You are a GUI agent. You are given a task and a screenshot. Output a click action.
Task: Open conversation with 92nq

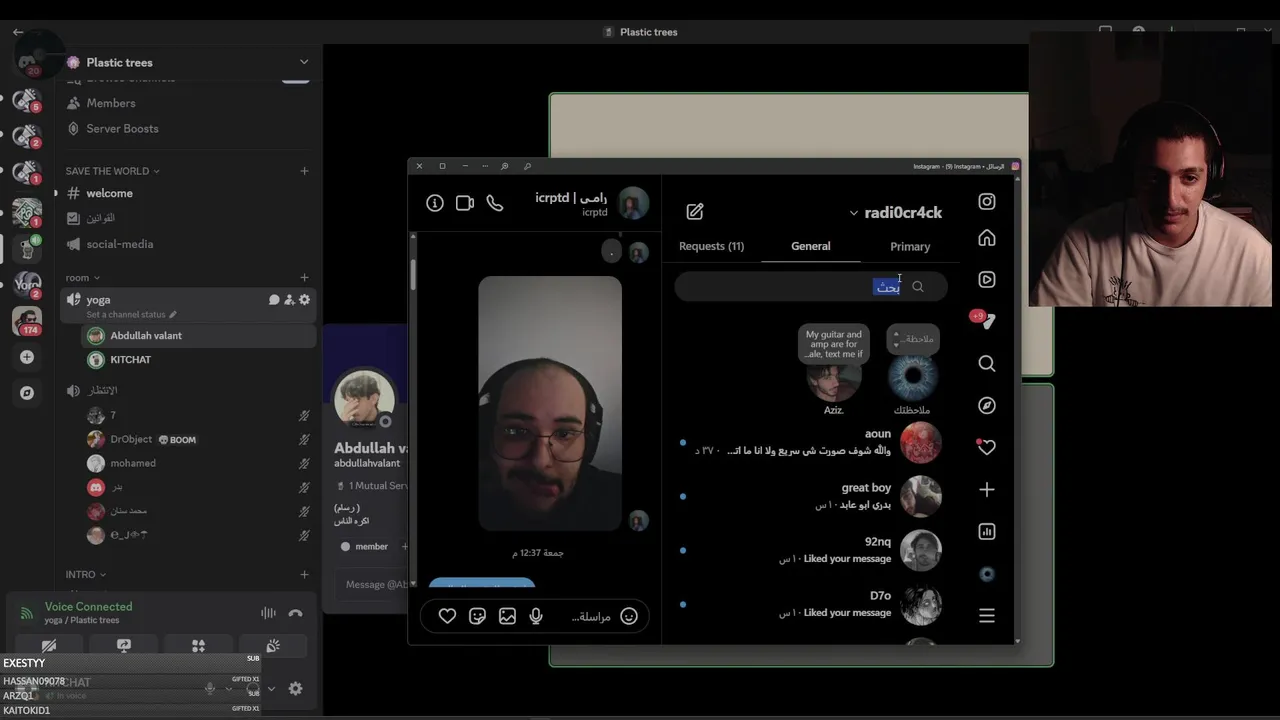click(810, 550)
